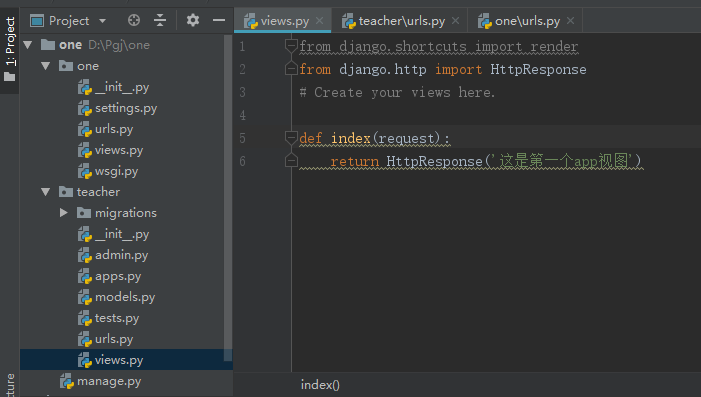Toggle fold marker on the first import line
Image resolution: width=701 pixels, height=397 pixels.
click(x=291, y=46)
